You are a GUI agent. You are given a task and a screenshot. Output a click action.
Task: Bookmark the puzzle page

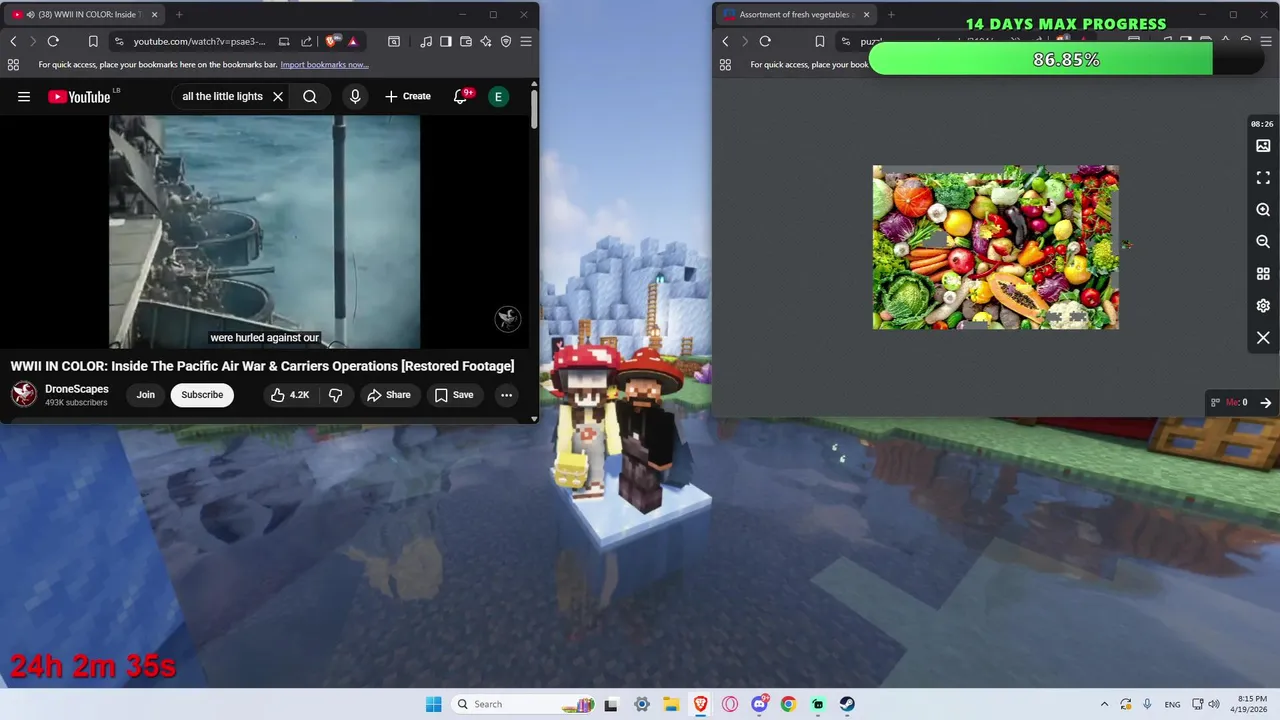click(x=819, y=41)
